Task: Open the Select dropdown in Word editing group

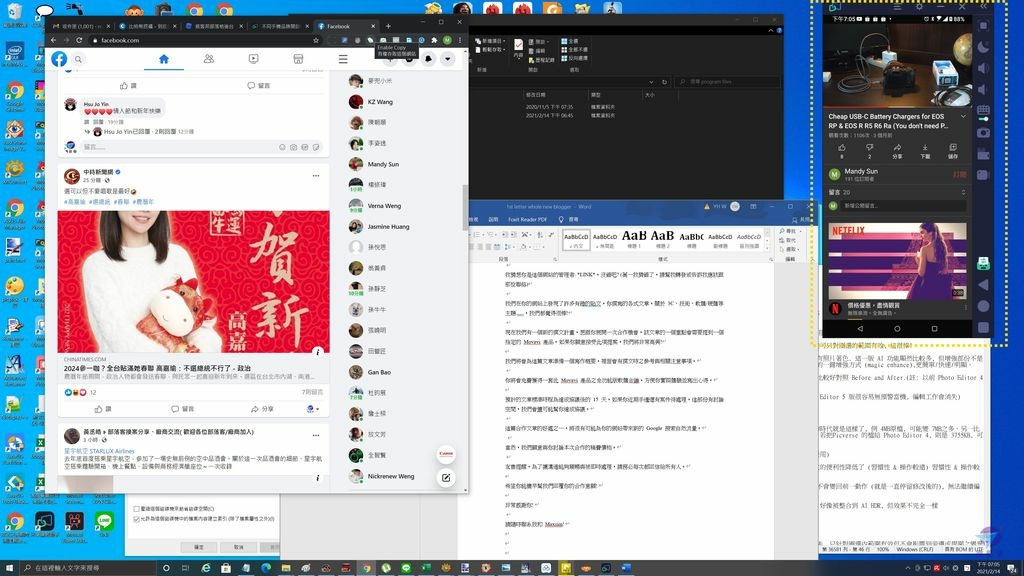Action: 790,249
